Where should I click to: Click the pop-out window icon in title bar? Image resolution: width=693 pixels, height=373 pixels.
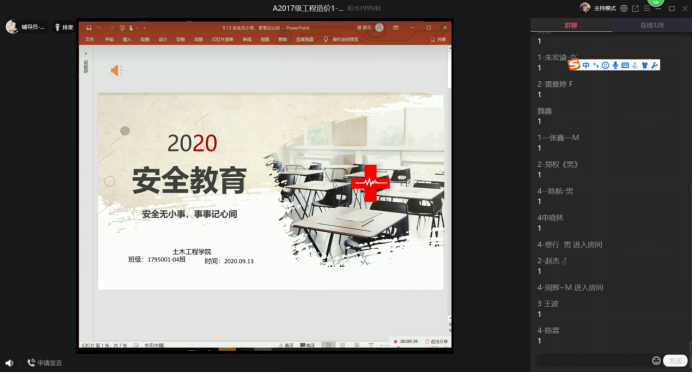coord(636,8)
